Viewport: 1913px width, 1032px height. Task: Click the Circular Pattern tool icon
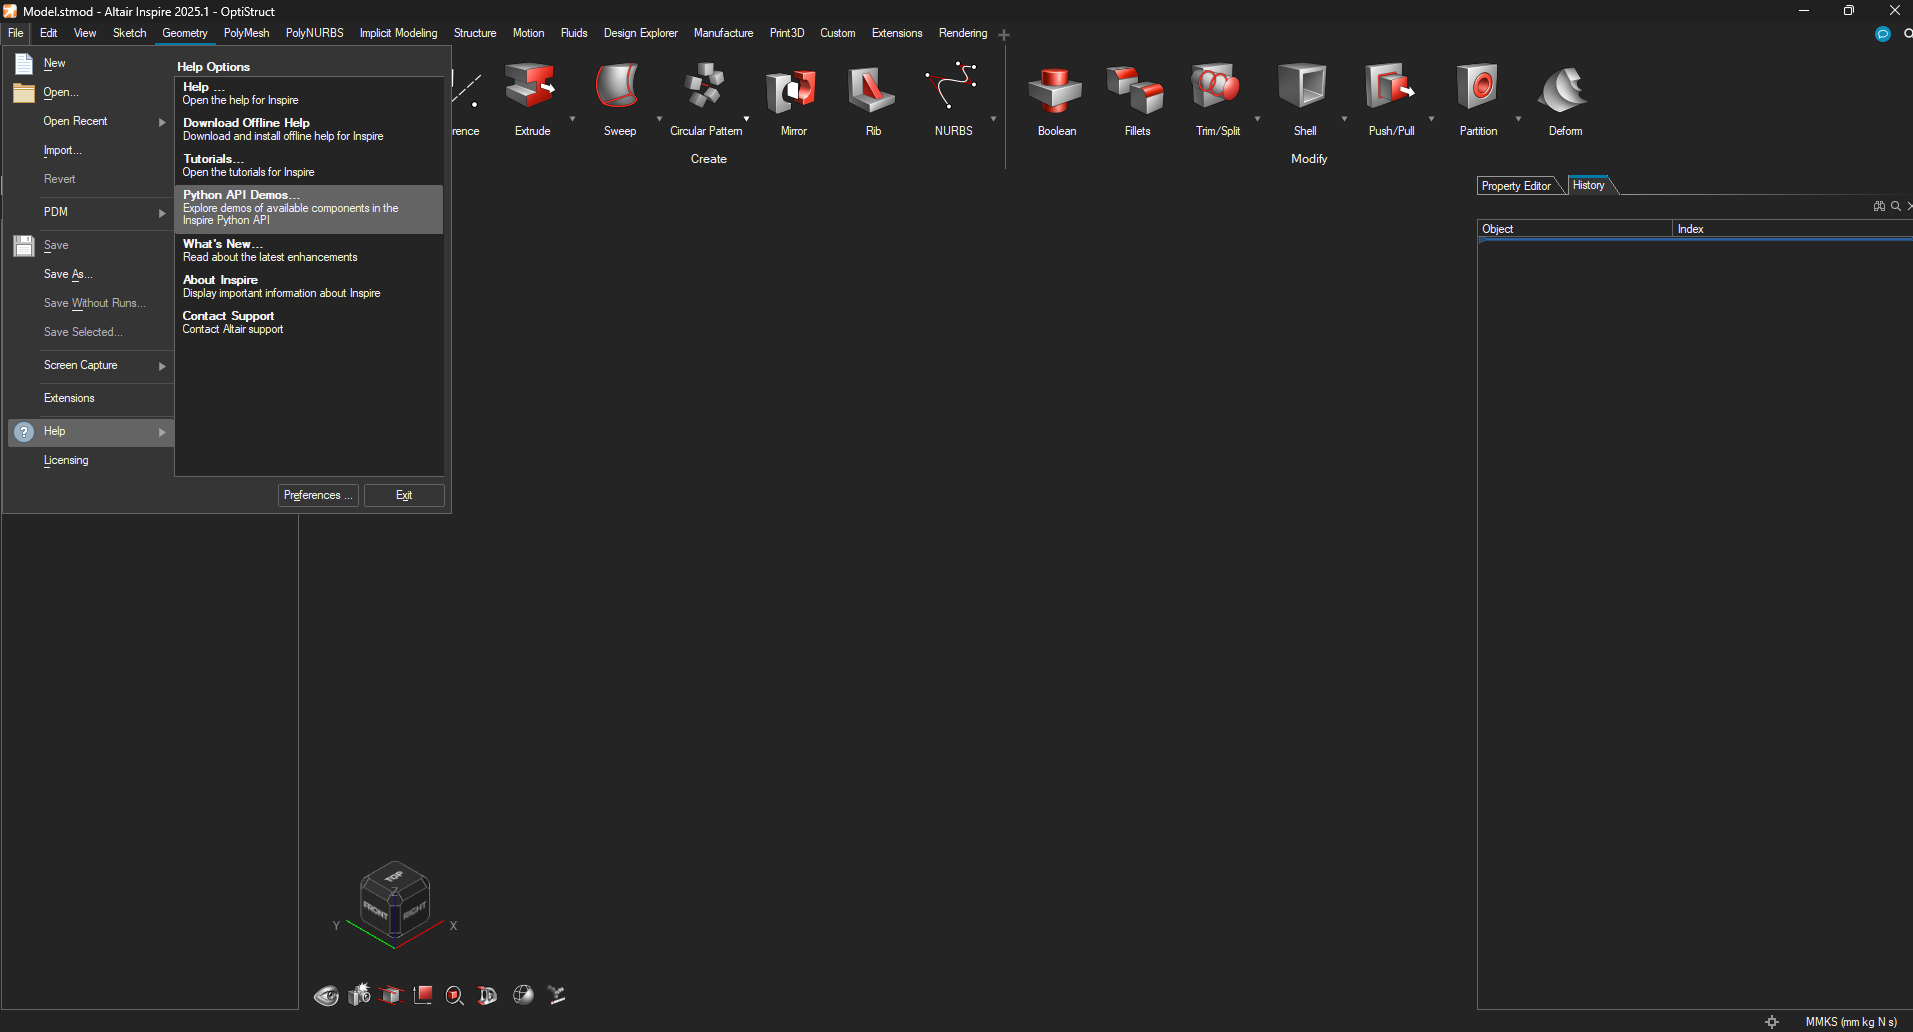[x=705, y=88]
